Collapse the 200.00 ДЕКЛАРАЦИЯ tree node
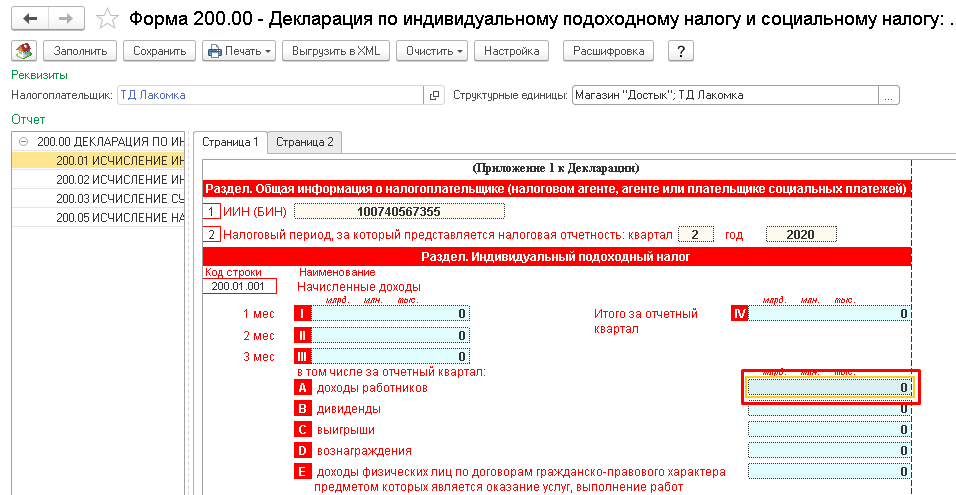Viewport: 956px width, 495px height. [x=23, y=142]
